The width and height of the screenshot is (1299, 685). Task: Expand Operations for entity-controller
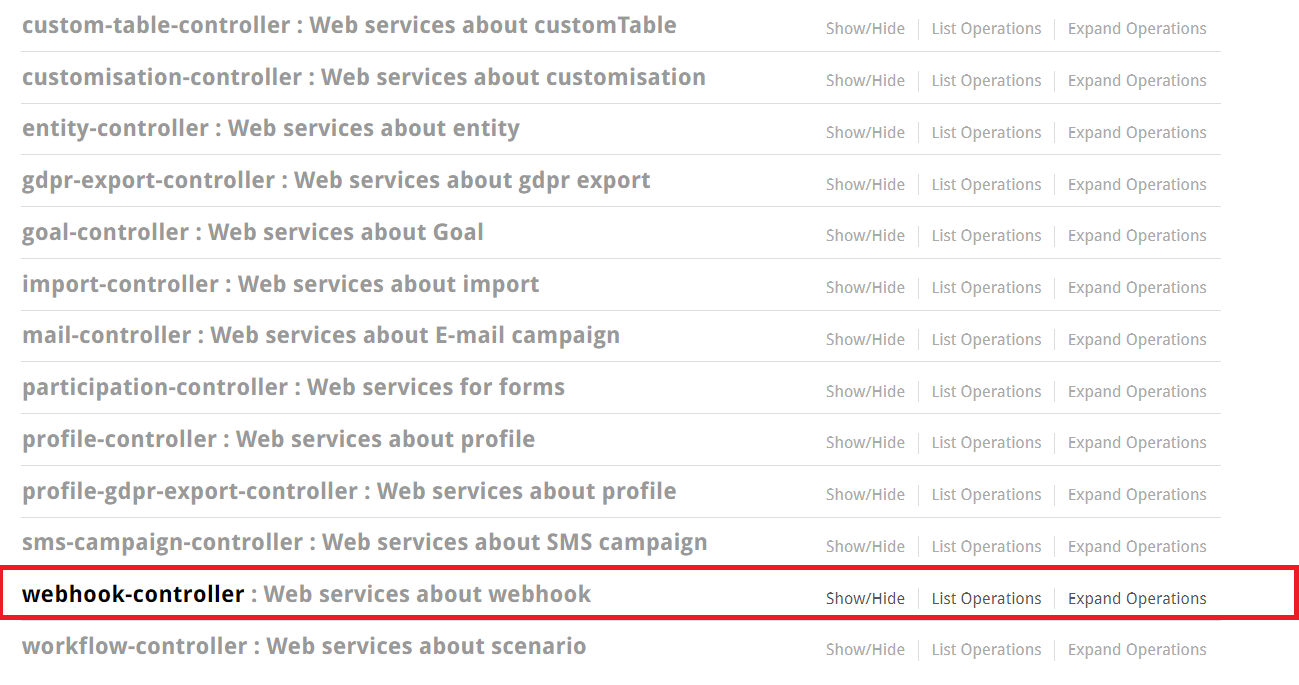click(x=1137, y=133)
